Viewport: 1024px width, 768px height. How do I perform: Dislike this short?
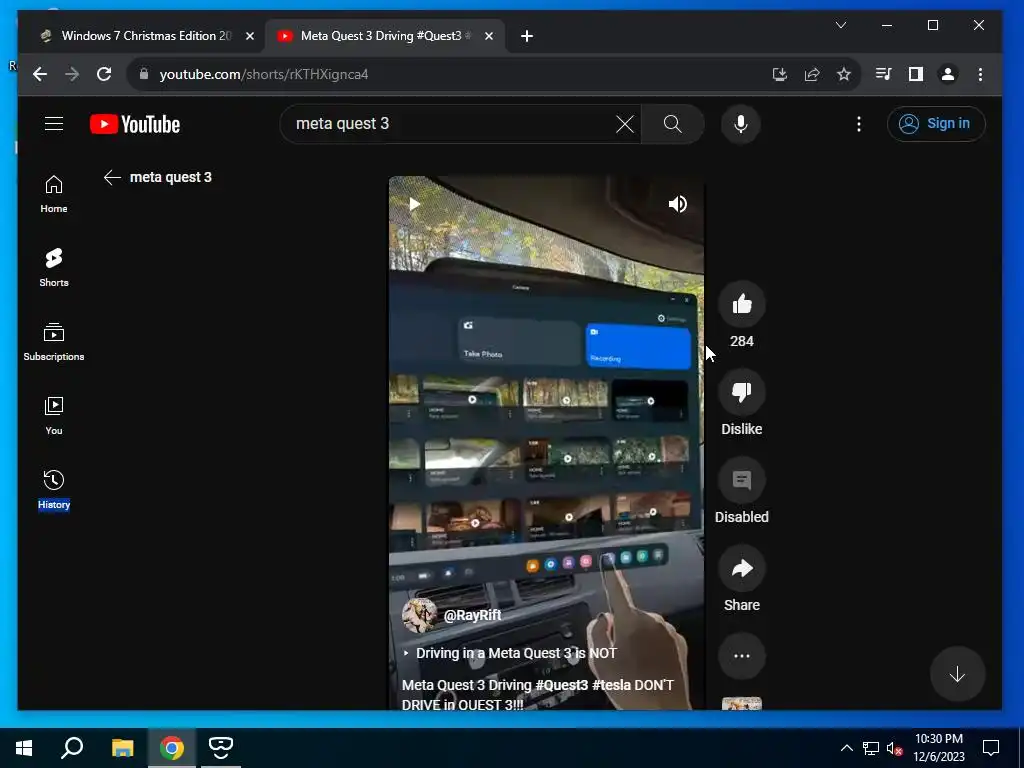point(741,392)
